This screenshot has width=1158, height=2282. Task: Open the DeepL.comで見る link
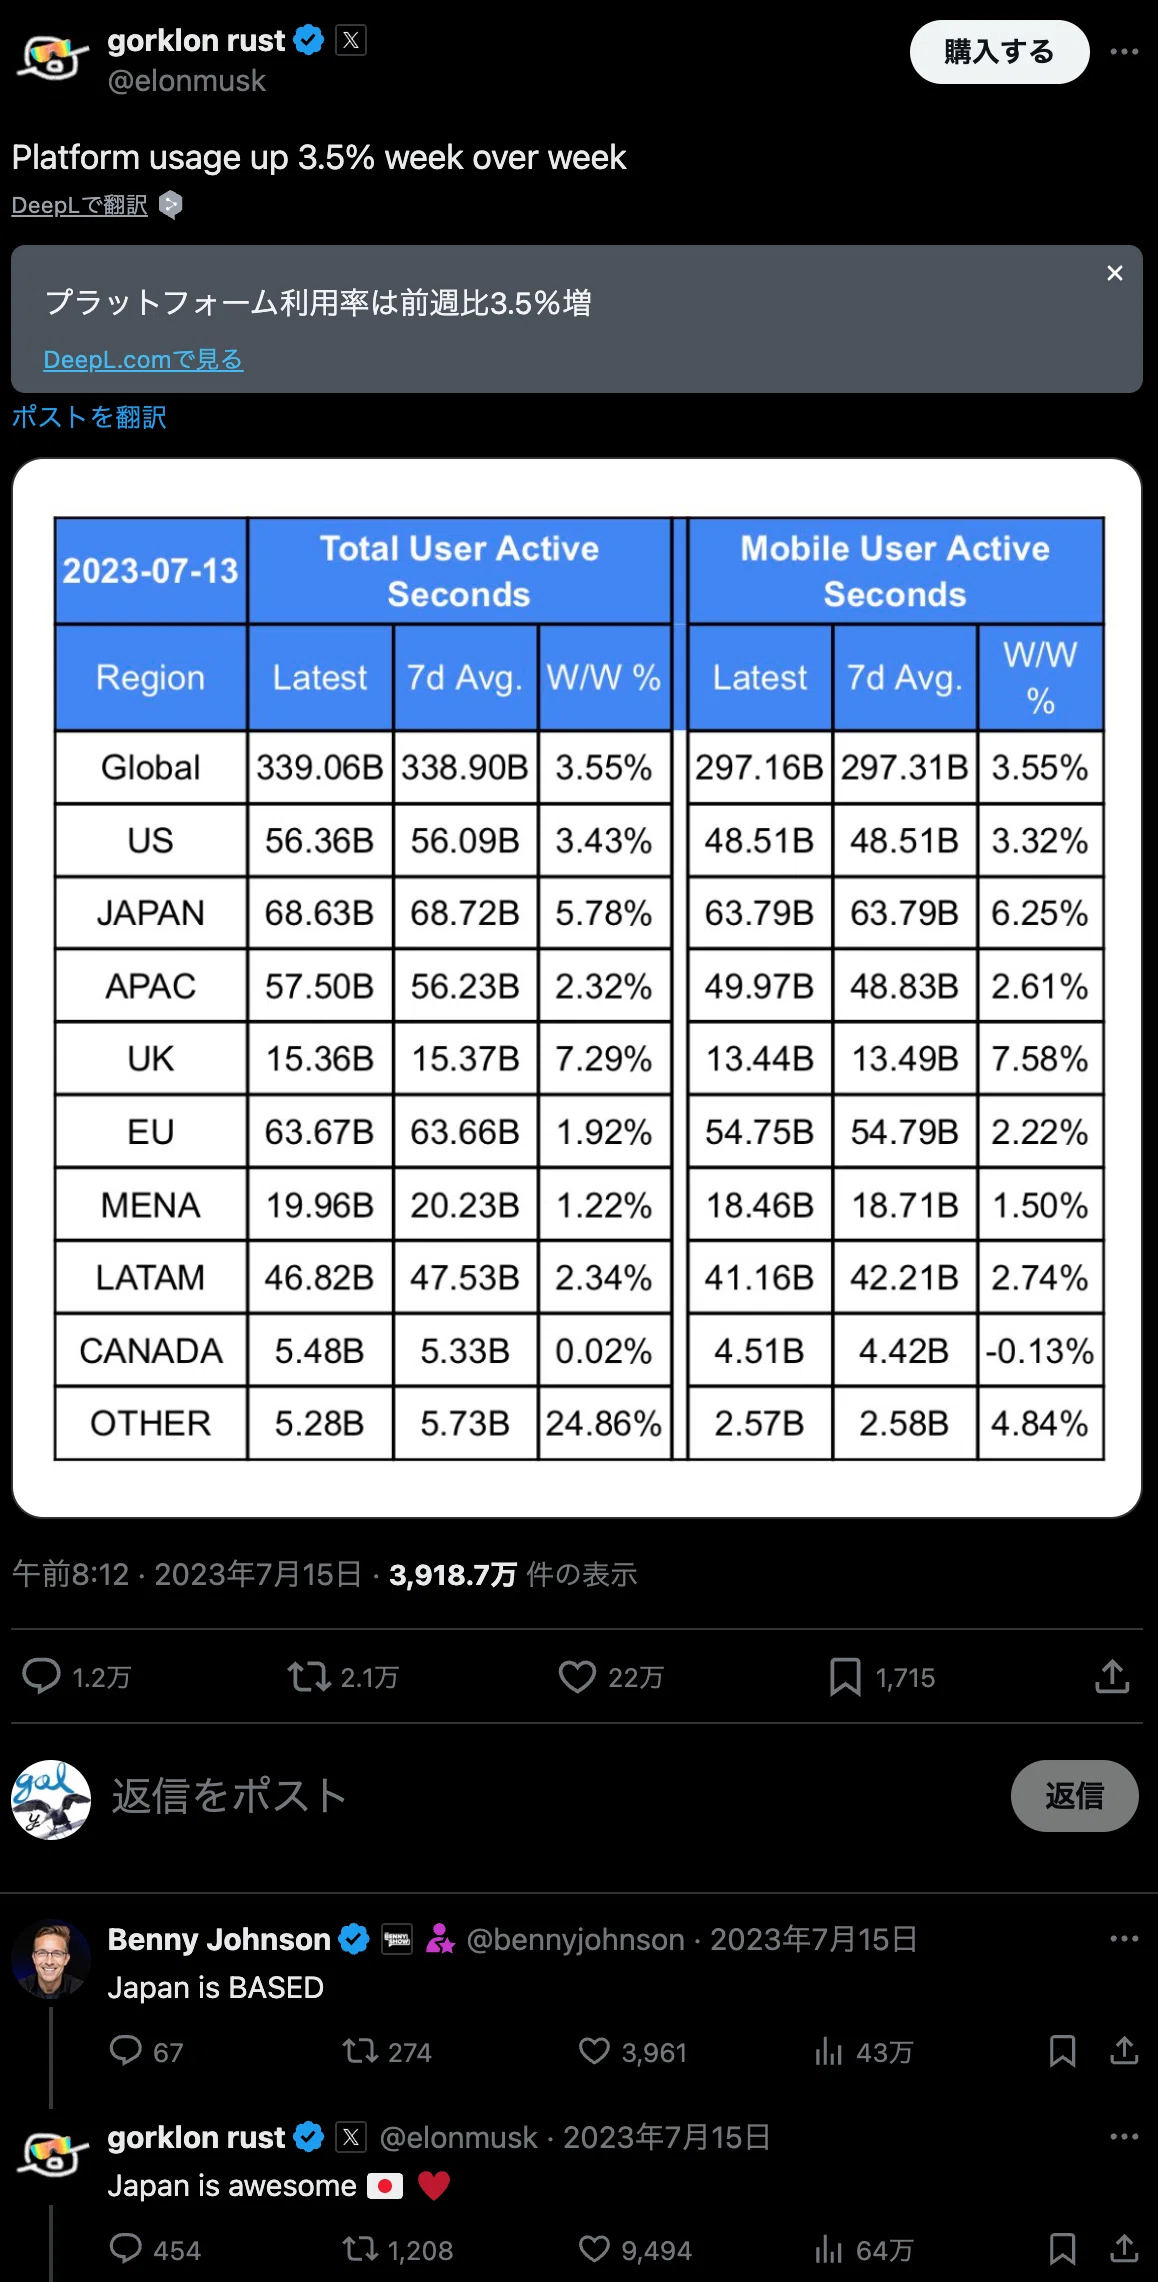(x=143, y=359)
